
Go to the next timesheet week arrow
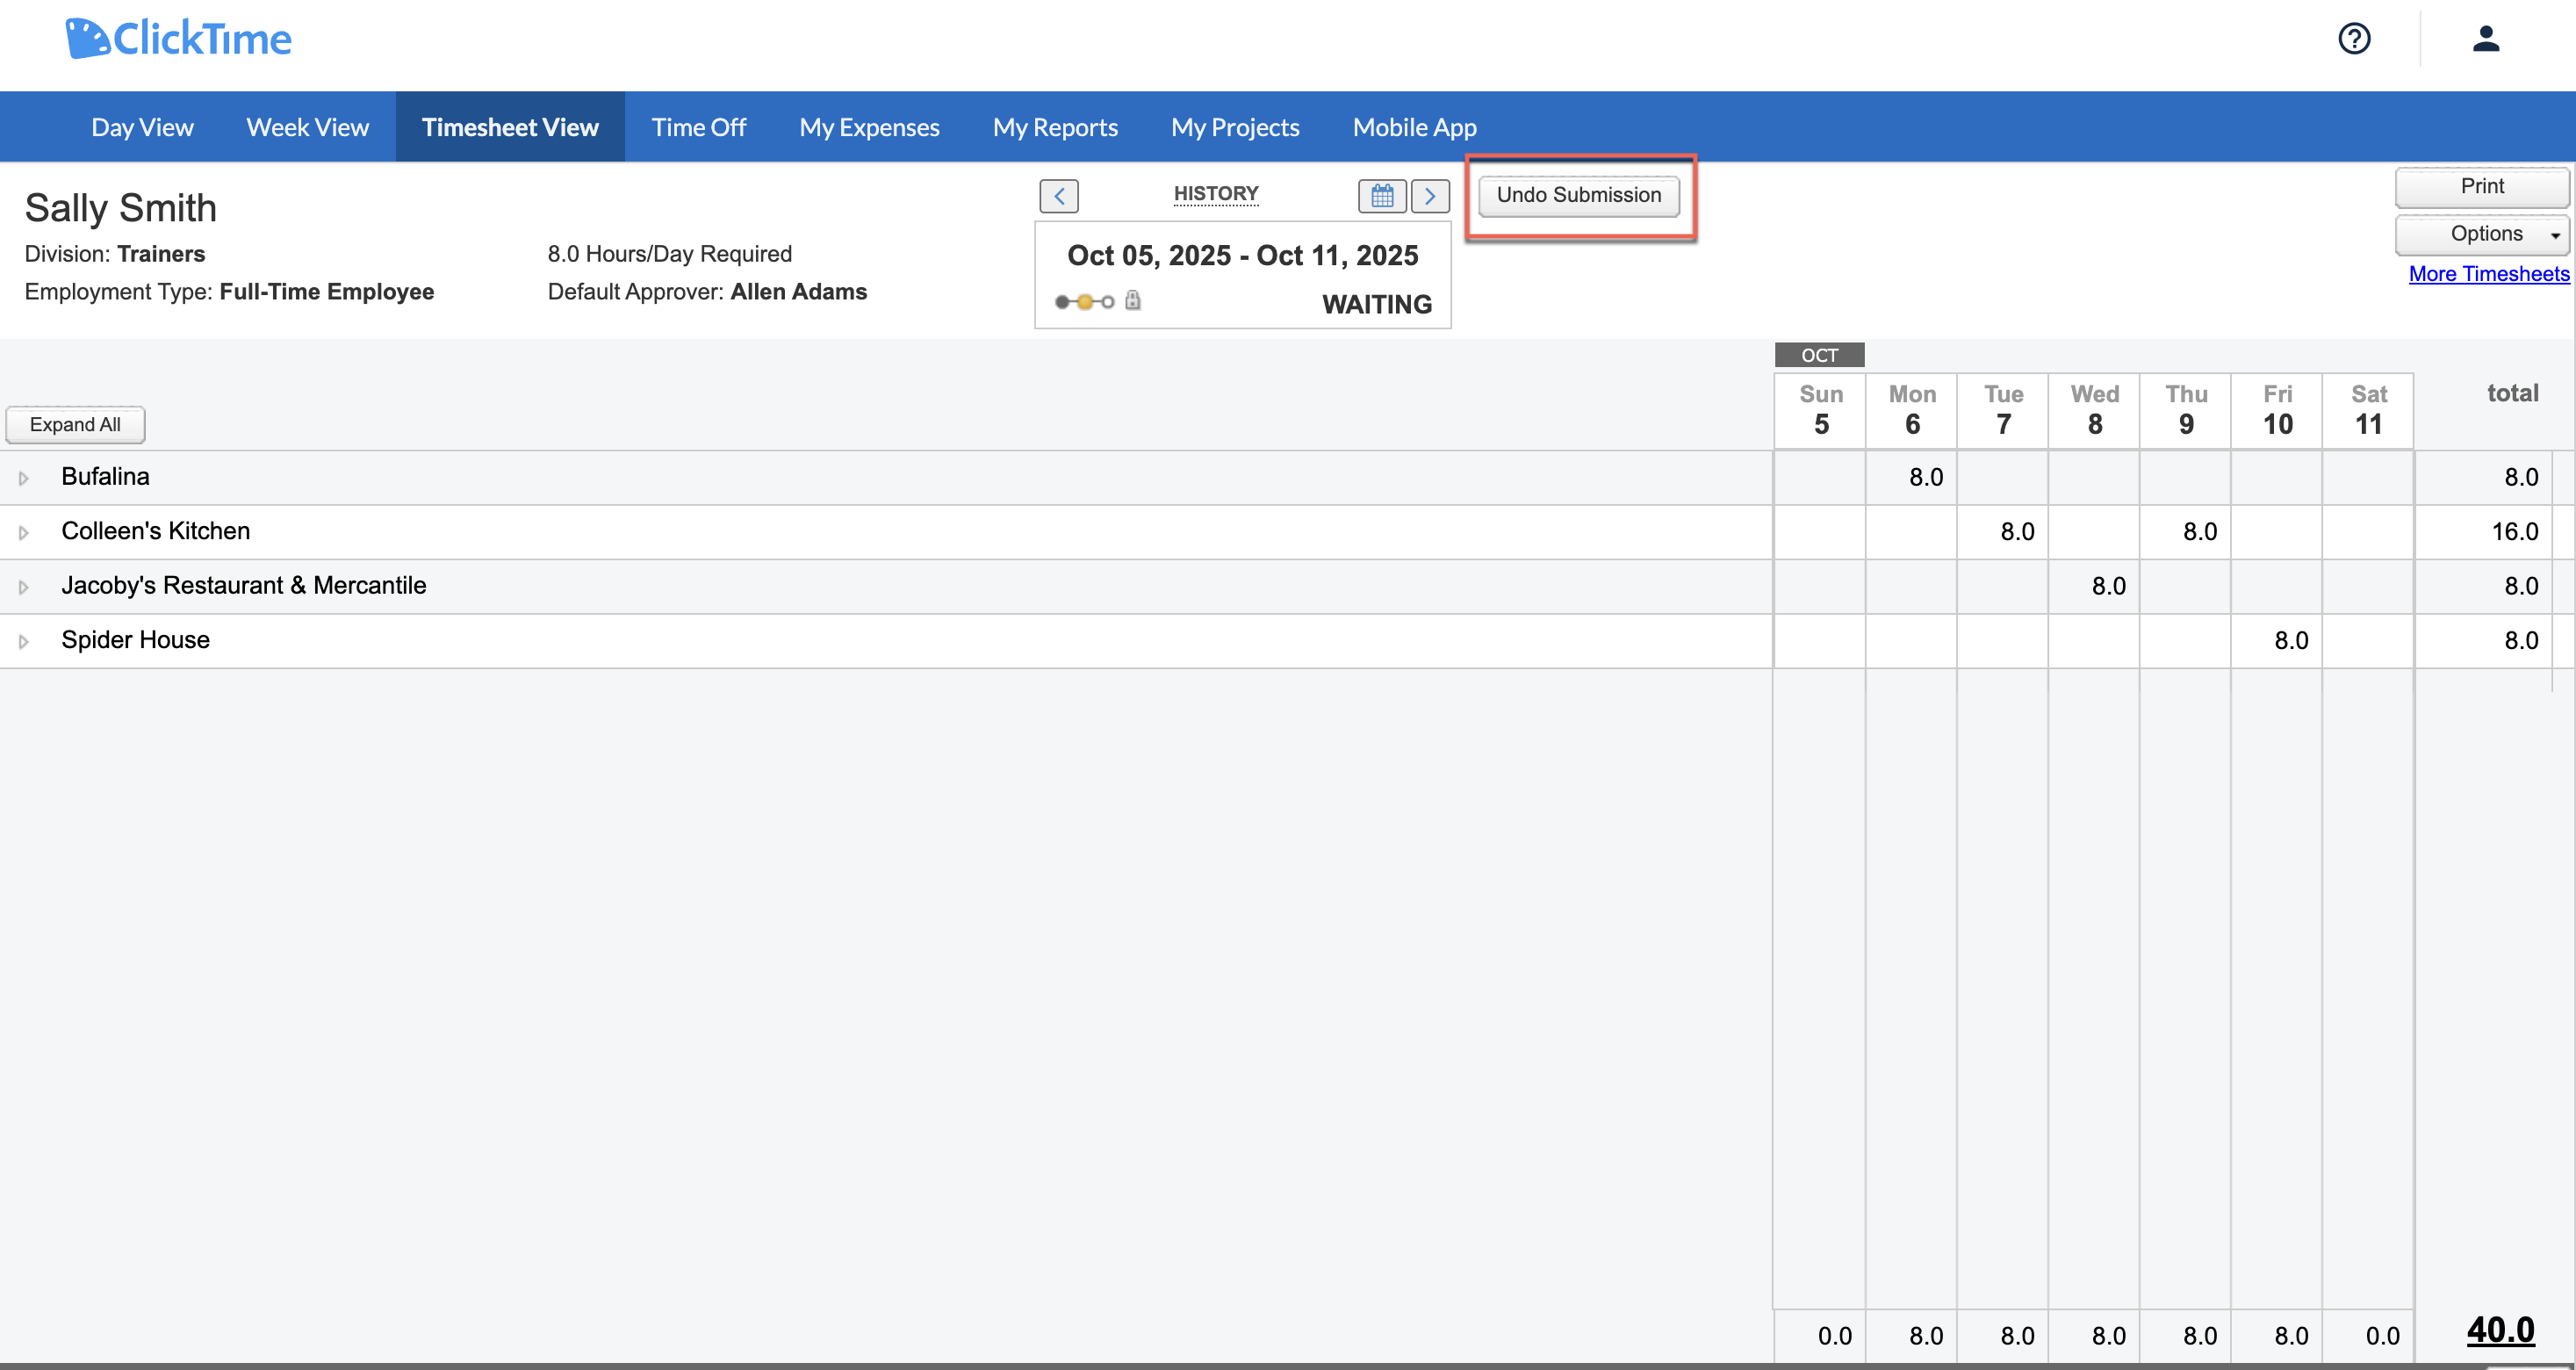pyautogui.click(x=1430, y=196)
